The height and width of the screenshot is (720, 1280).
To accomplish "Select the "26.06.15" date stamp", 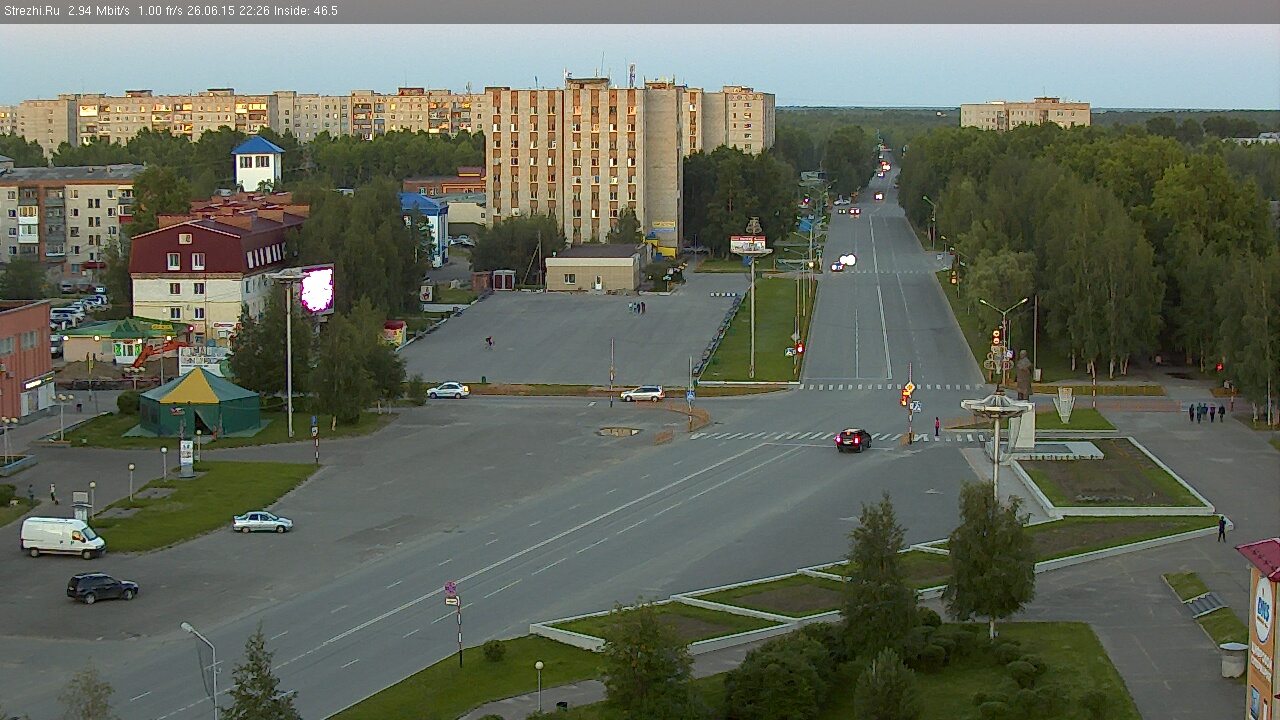I will click(x=210, y=11).
